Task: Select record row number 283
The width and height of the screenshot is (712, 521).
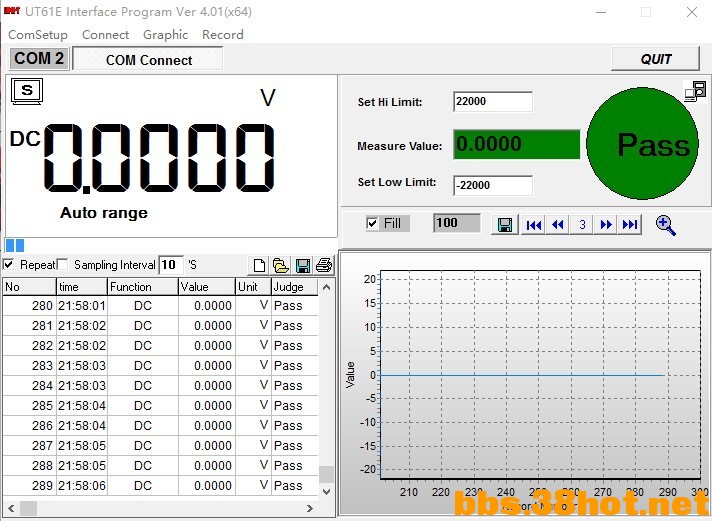Action: pyautogui.click(x=160, y=366)
